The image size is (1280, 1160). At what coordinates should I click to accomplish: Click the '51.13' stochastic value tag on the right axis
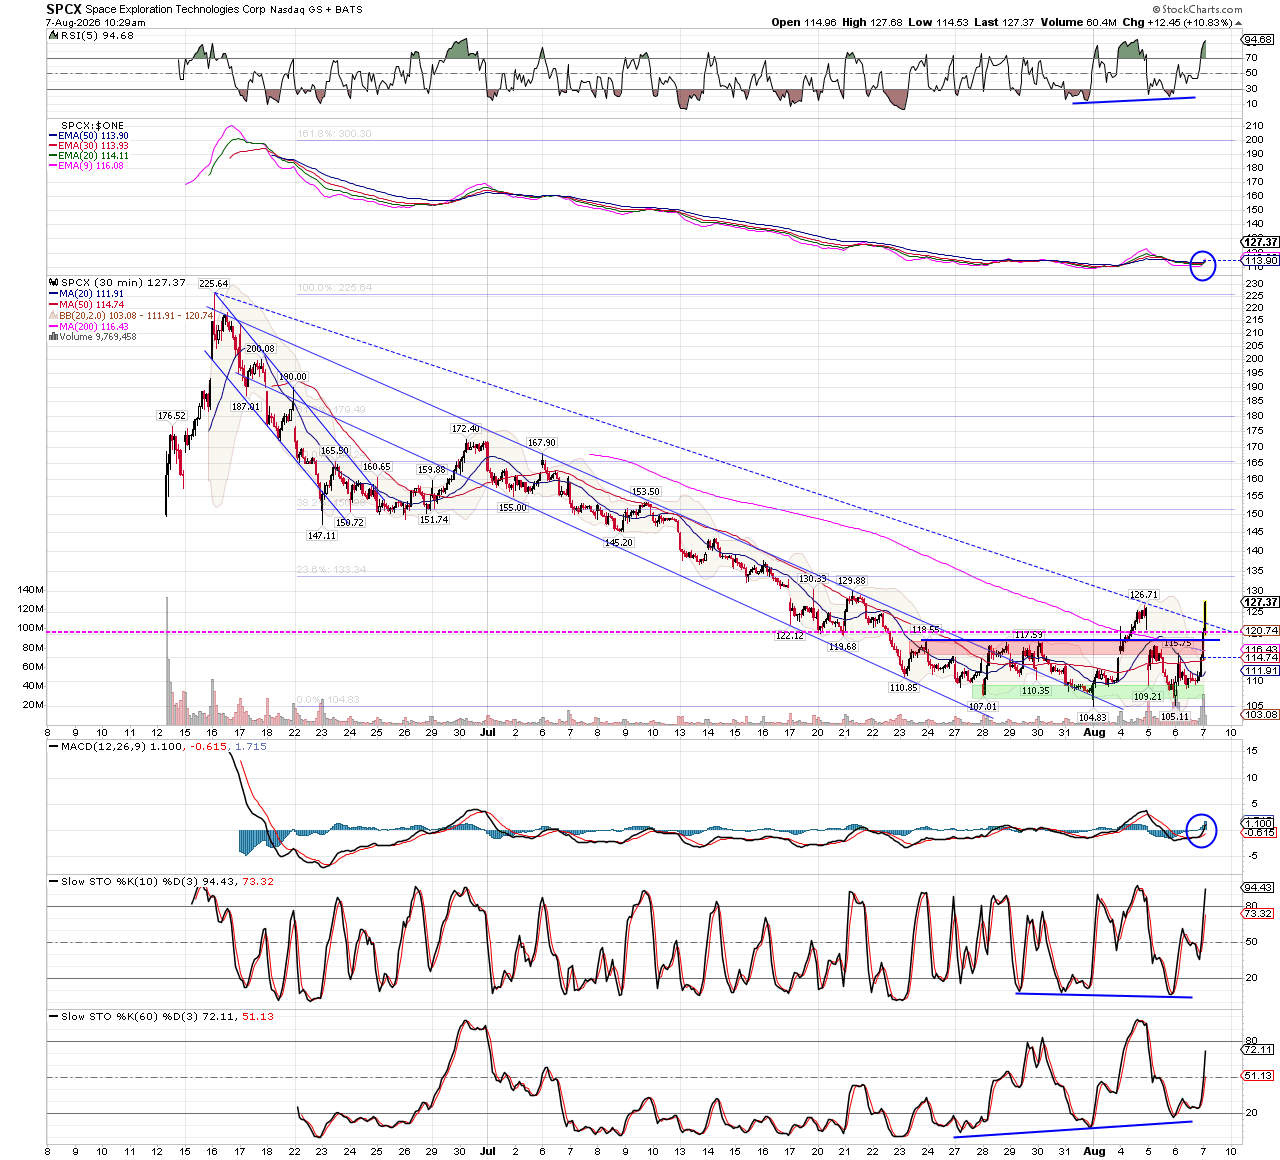point(1259,1076)
